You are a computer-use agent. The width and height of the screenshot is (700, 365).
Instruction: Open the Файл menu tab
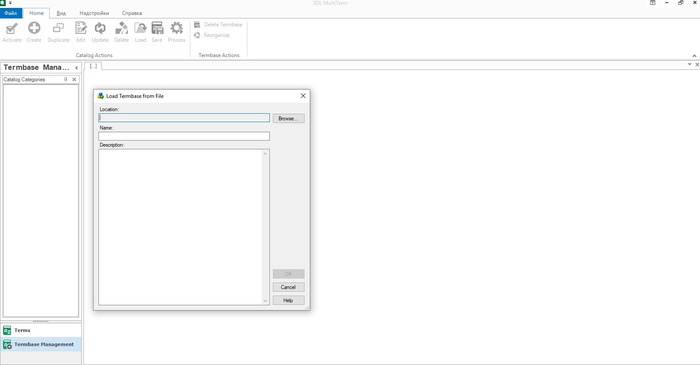[x=11, y=13]
